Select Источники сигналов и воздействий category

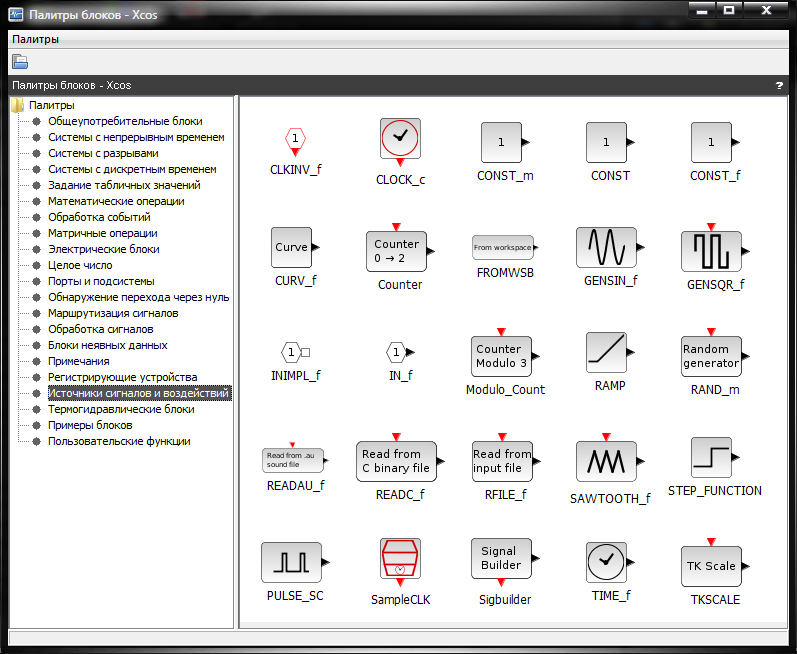coord(139,393)
